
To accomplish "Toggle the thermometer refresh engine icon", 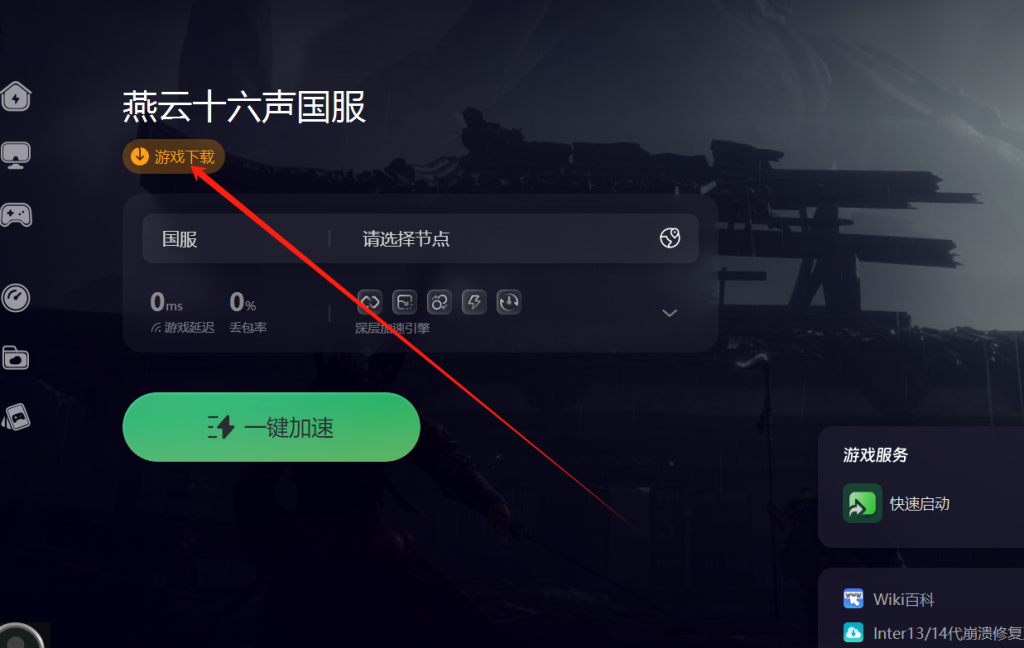I will (x=509, y=302).
